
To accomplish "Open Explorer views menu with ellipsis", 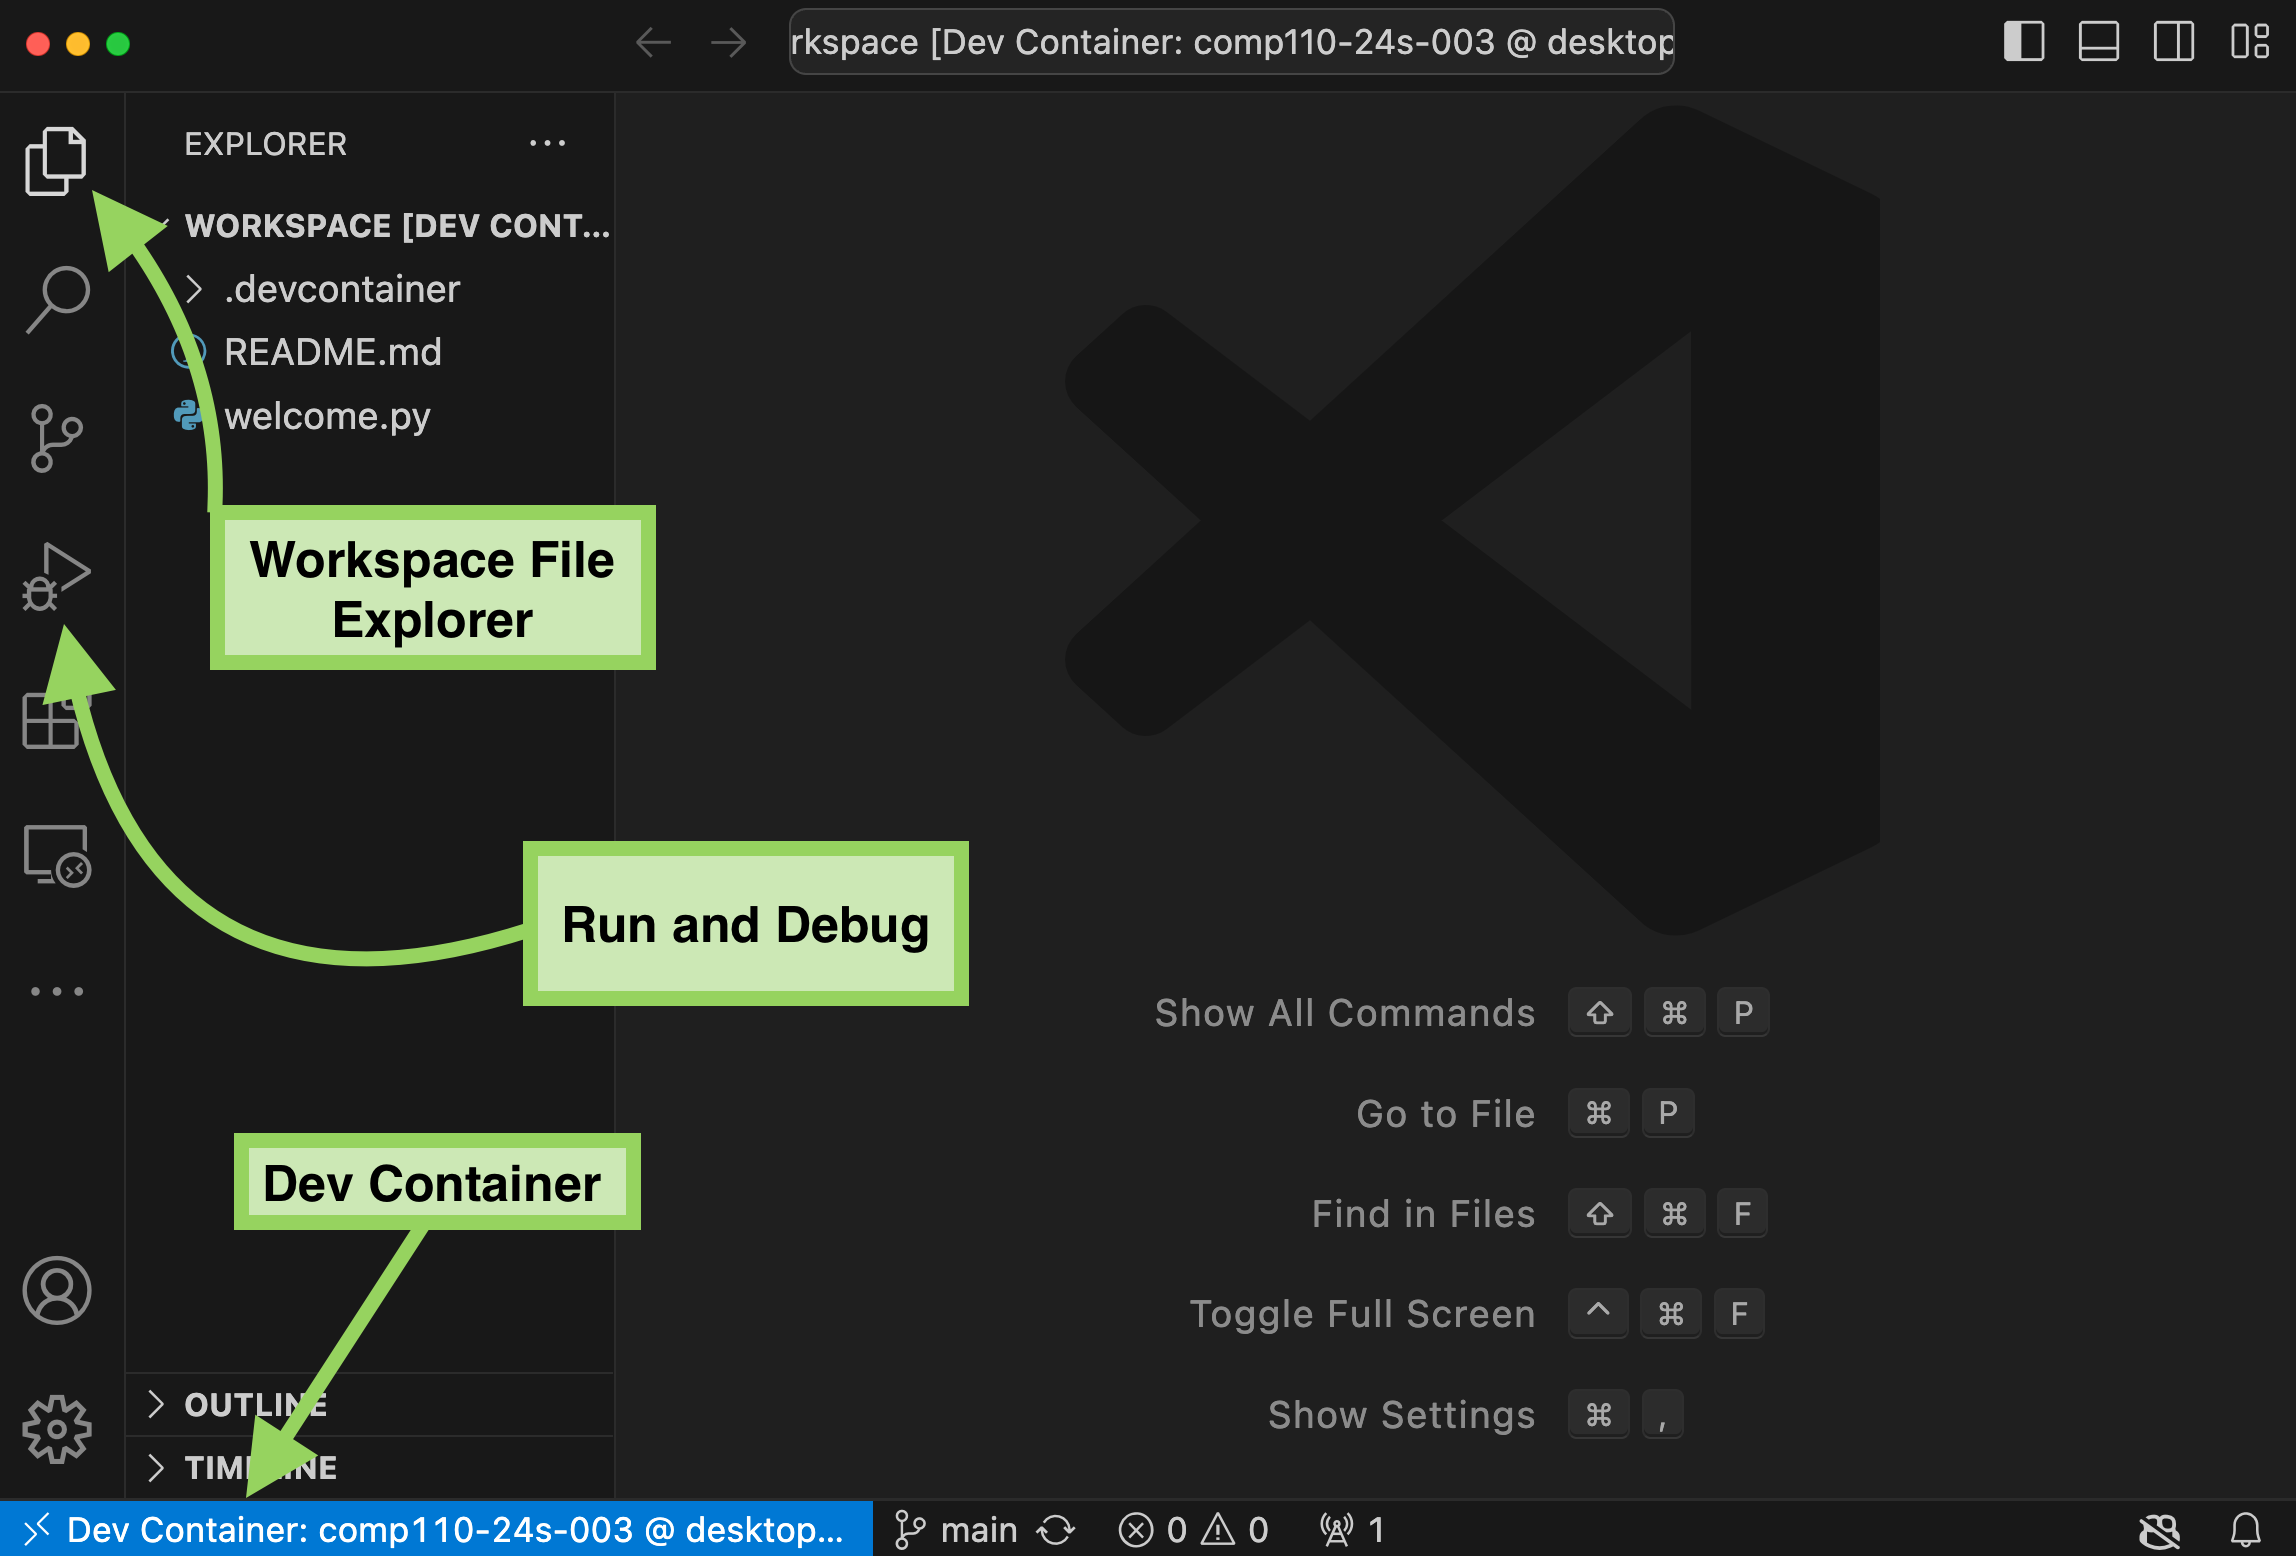I will (x=548, y=143).
